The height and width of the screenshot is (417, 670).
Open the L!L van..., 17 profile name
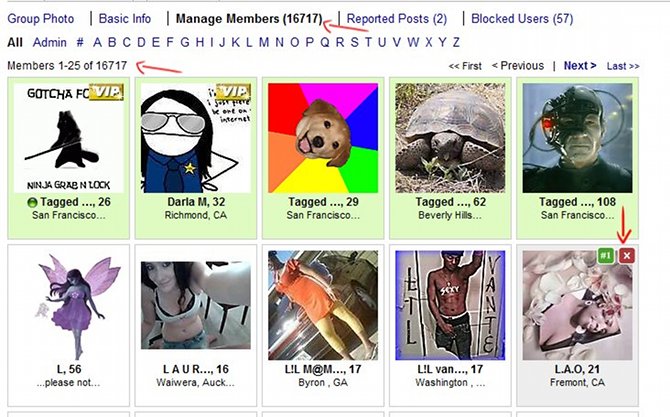click(x=450, y=369)
